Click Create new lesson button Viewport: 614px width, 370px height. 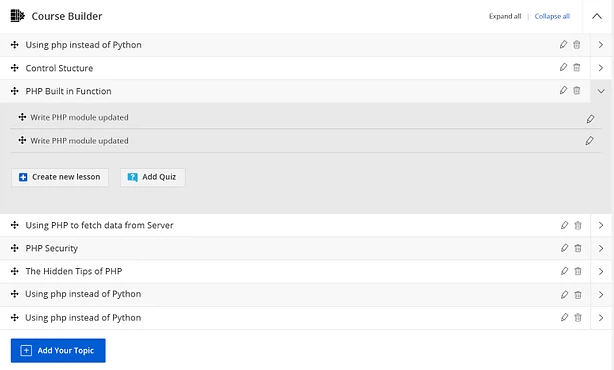pyautogui.click(x=60, y=177)
